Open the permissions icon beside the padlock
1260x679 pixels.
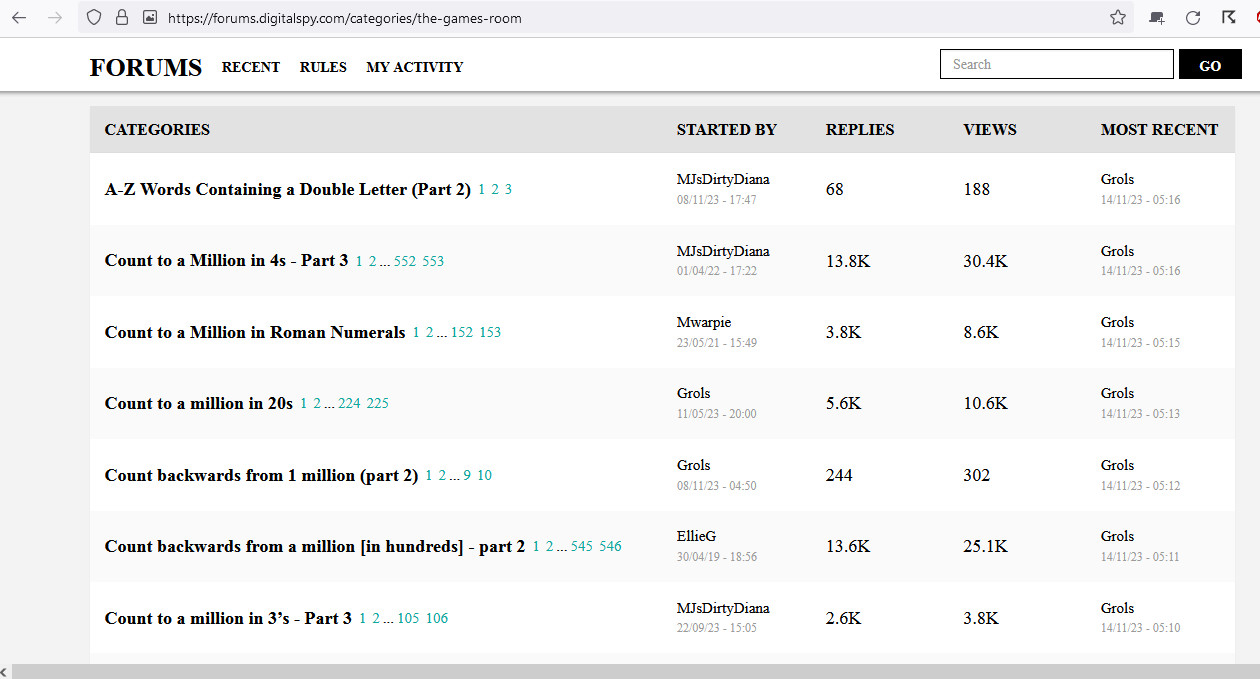click(x=150, y=18)
